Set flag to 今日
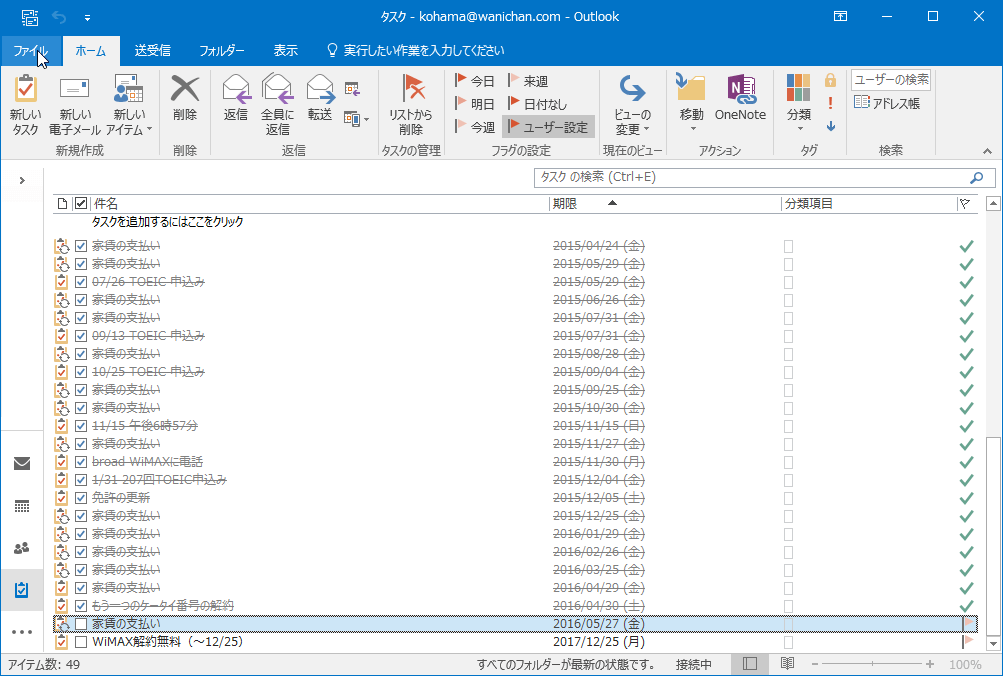1003x676 pixels. click(x=475, y=81)
